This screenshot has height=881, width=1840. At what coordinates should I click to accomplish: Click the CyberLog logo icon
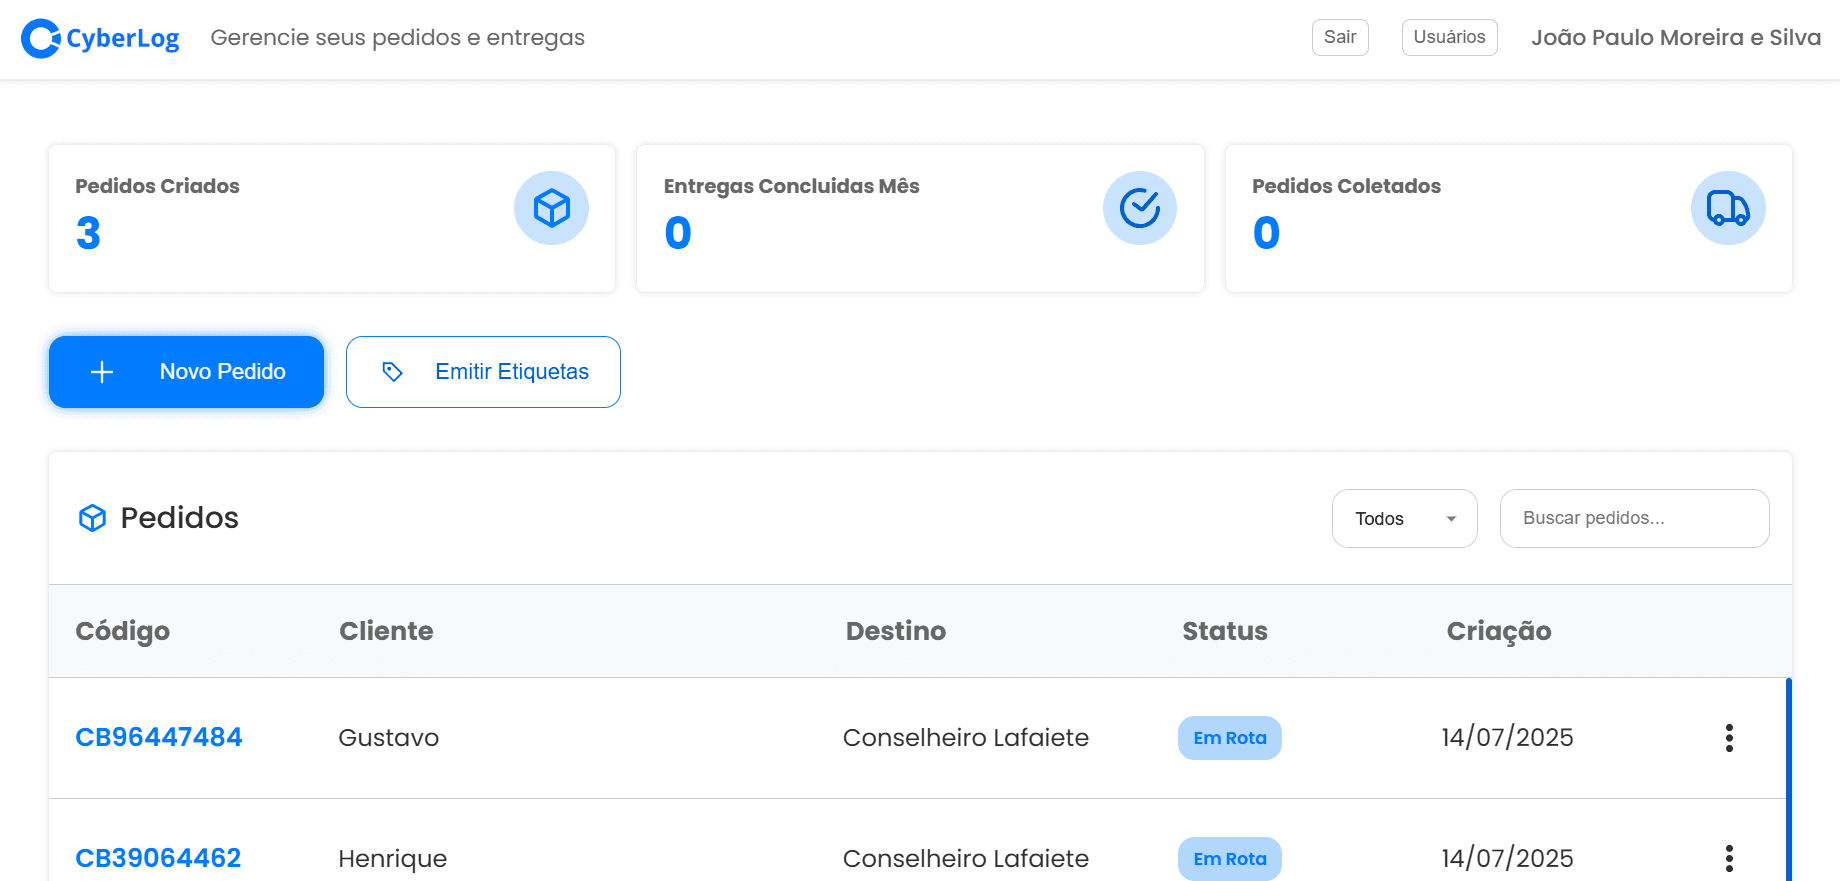tap(41, 39)
